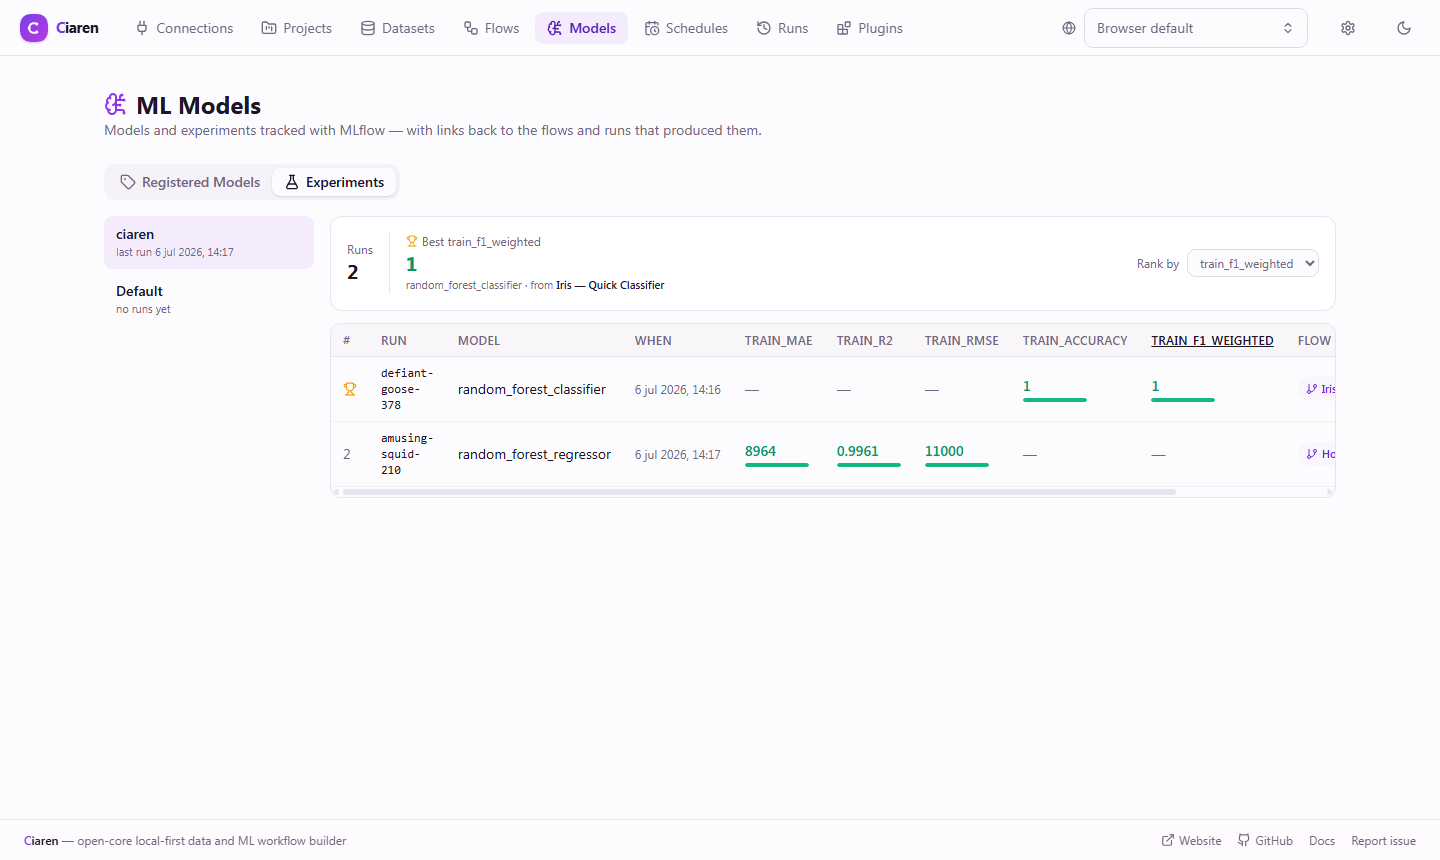Toggle dark mode moon icon
This screenshot has width=1440, height=860.
tap(1404, 28)
